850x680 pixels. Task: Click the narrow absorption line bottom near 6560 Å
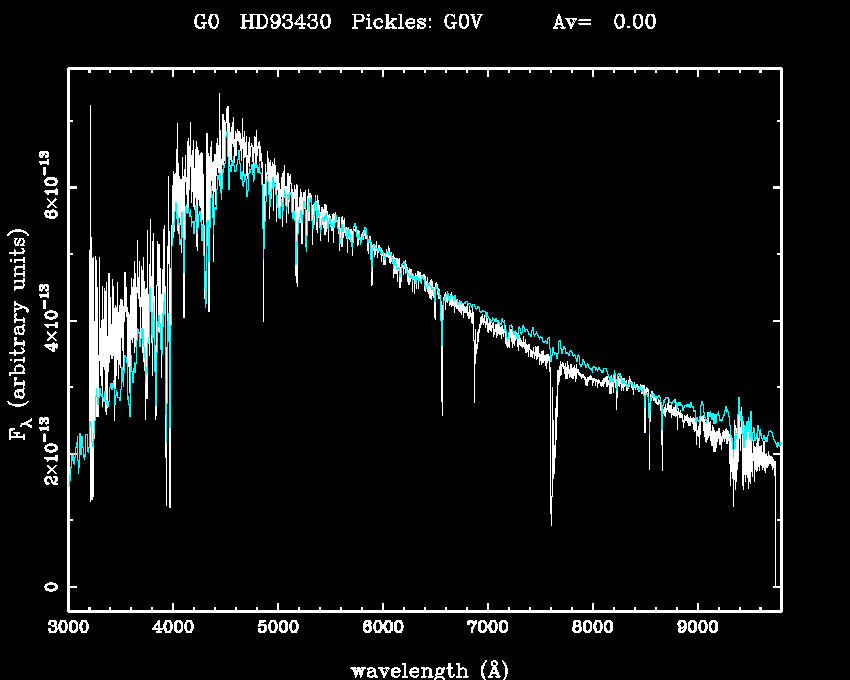442,413
